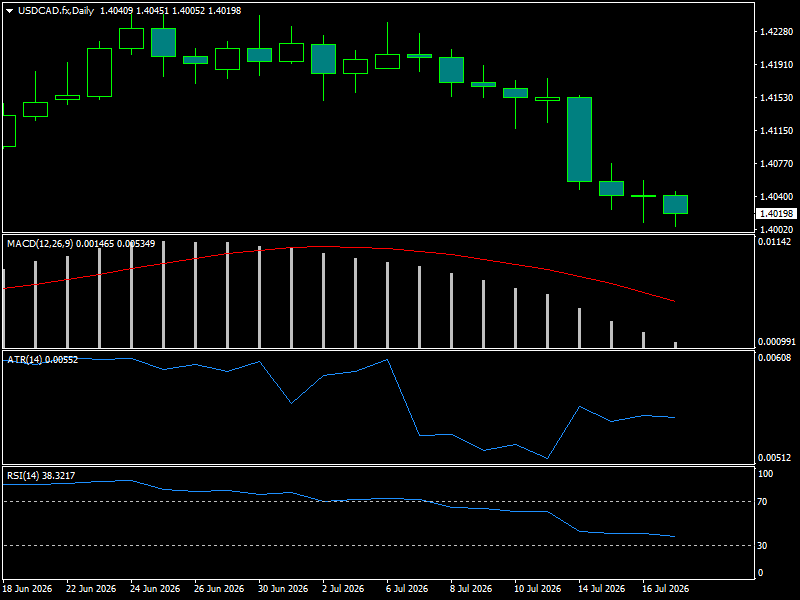Click the 18 Jun 2026 date label
The image size is (800, 600).
(27, 589)
